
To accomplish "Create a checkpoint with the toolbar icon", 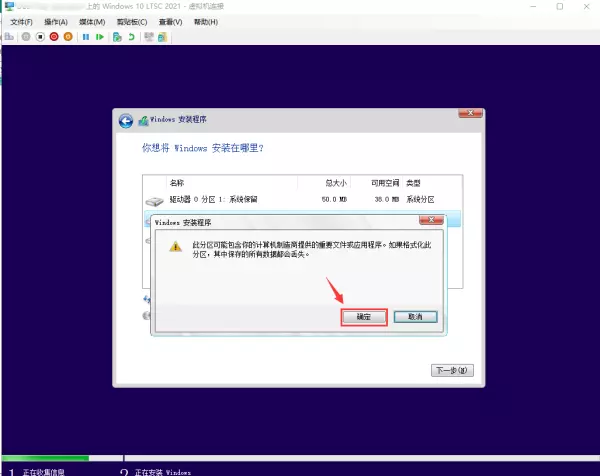I will tap(117, 37).
